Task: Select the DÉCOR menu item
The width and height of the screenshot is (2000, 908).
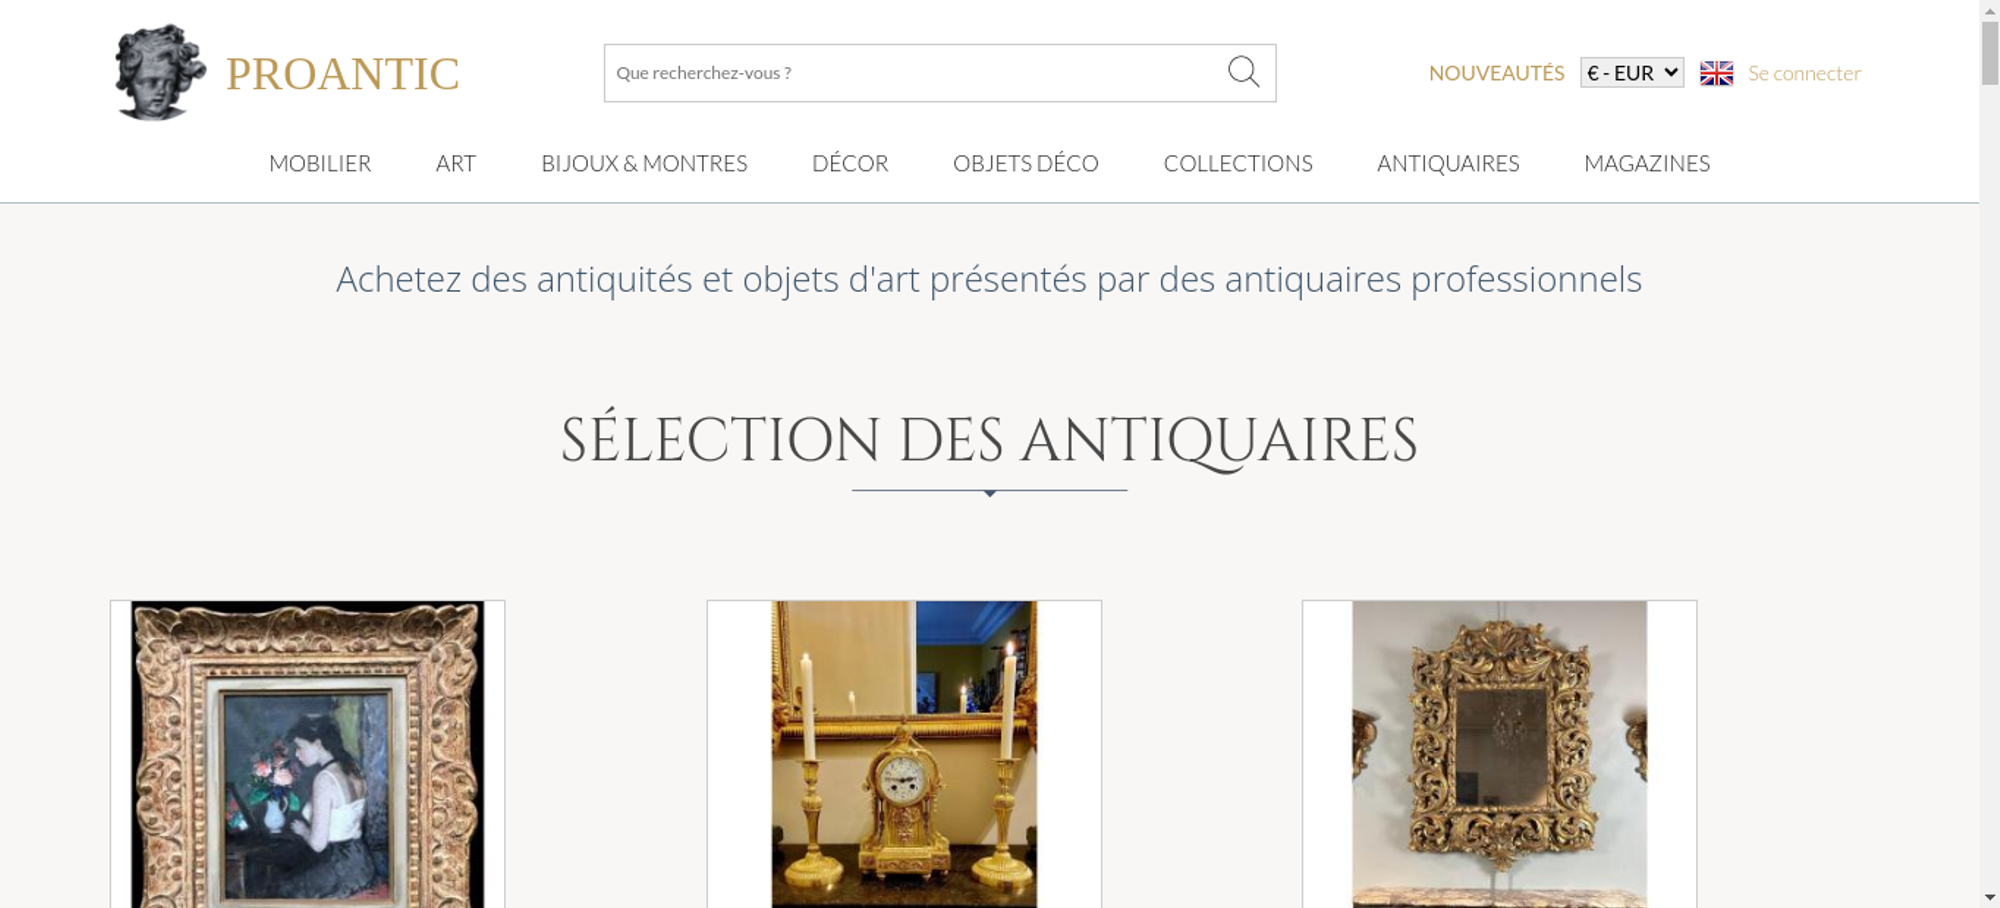Action: 850,163
